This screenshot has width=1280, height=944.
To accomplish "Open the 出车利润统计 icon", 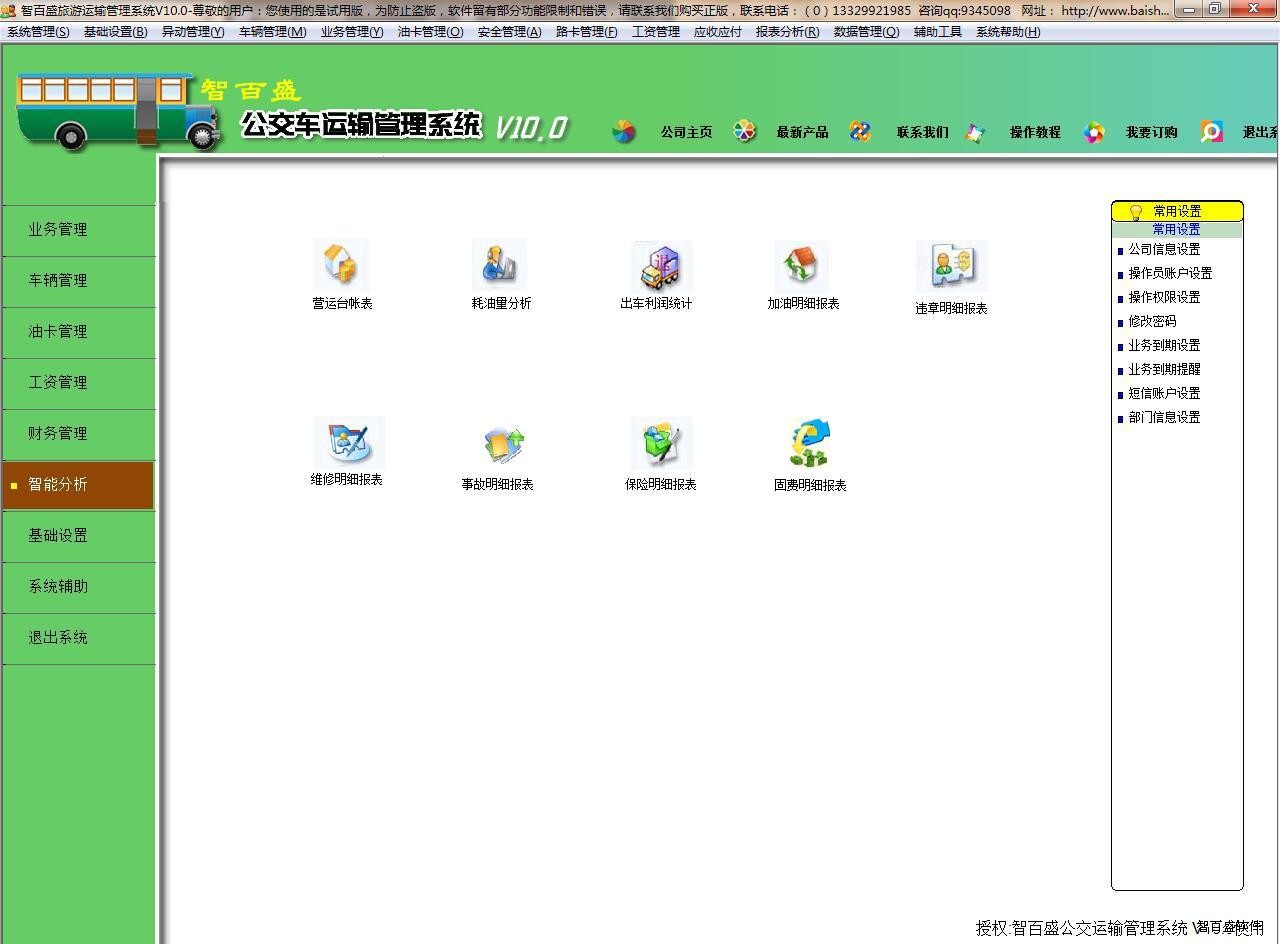I will (x=661, y=266).
